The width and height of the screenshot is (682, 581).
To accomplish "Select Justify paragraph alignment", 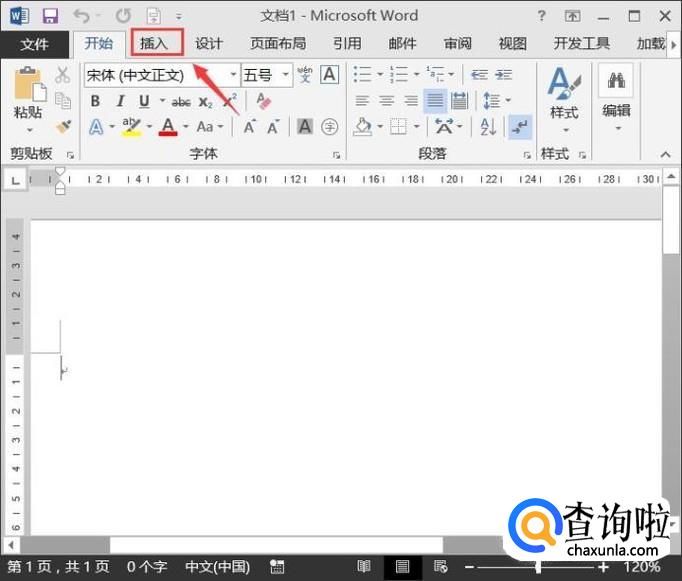I will click(435, 101).
